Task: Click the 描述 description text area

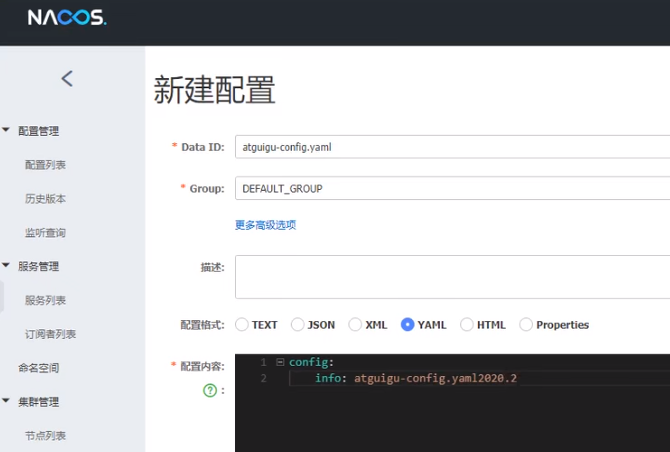Action: (x=452, y=276)
